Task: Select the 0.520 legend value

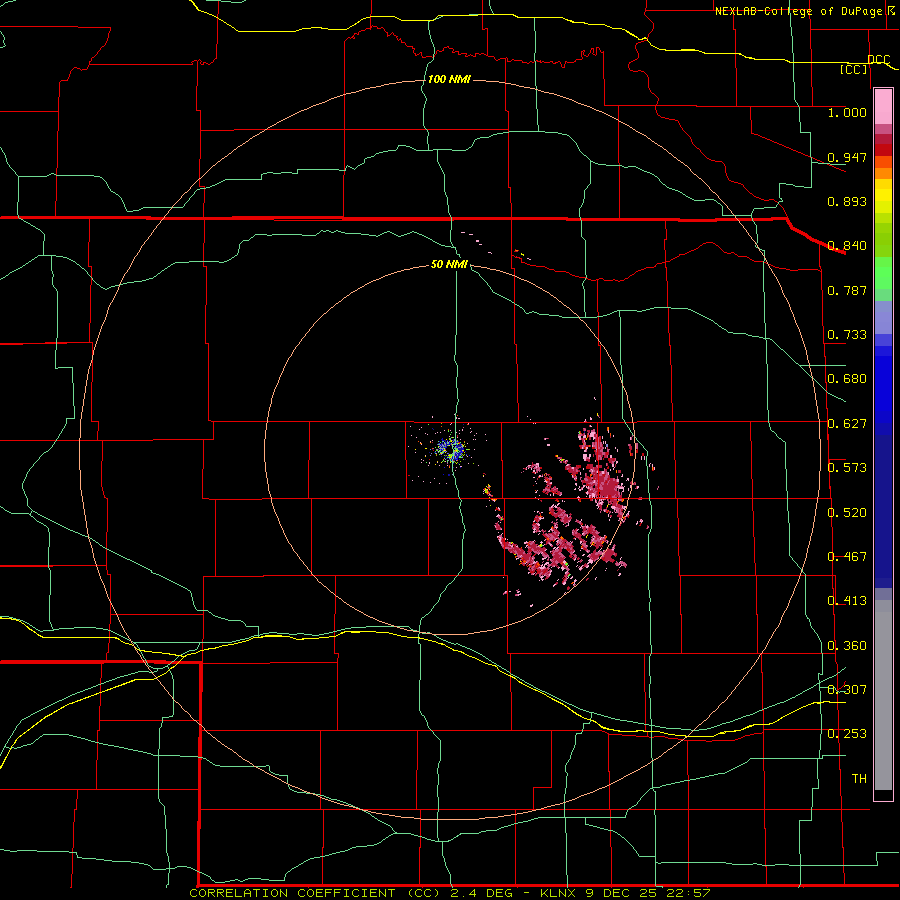Action: pos(847,512)
